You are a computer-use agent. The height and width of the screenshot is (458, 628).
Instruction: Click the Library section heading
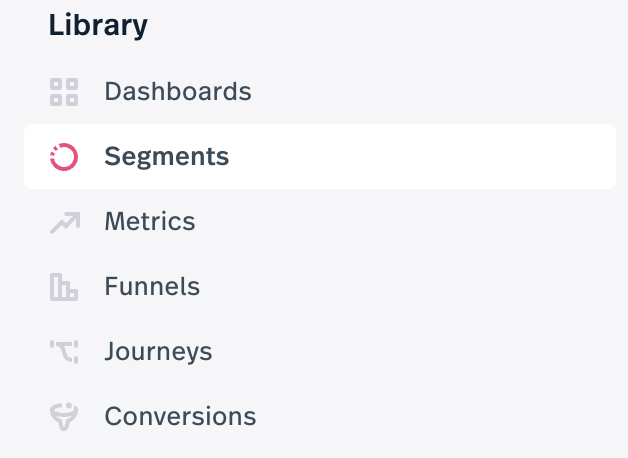point(98,26)
